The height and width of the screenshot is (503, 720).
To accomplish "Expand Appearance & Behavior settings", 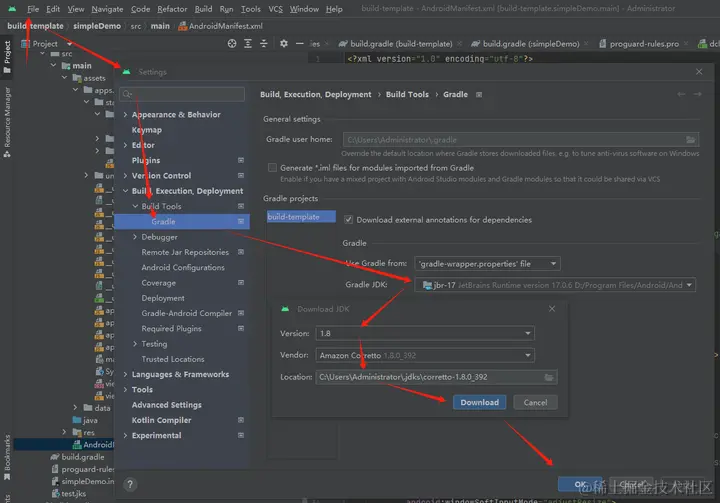I will [x=125, y=114].
